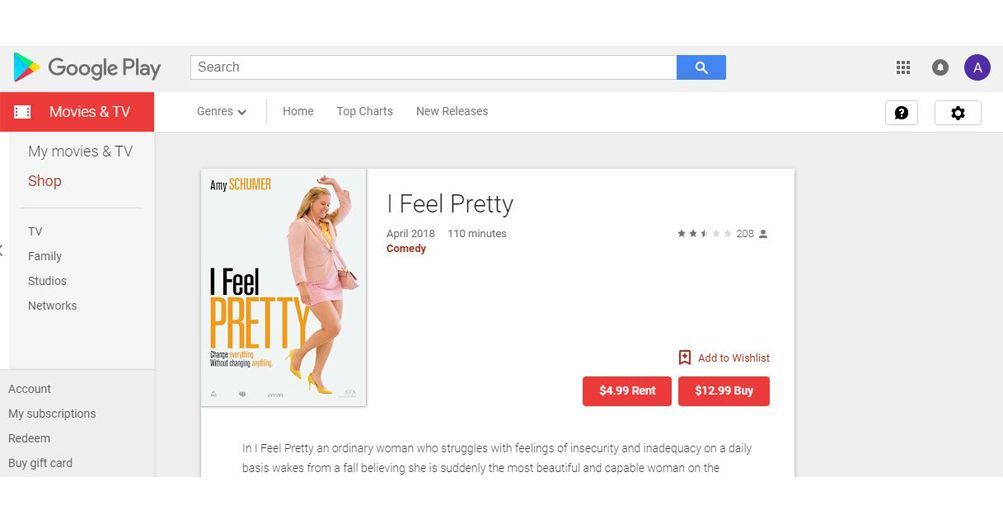Go to Top Charts
Screen dimensions: 1003x523
click(365, 111)
